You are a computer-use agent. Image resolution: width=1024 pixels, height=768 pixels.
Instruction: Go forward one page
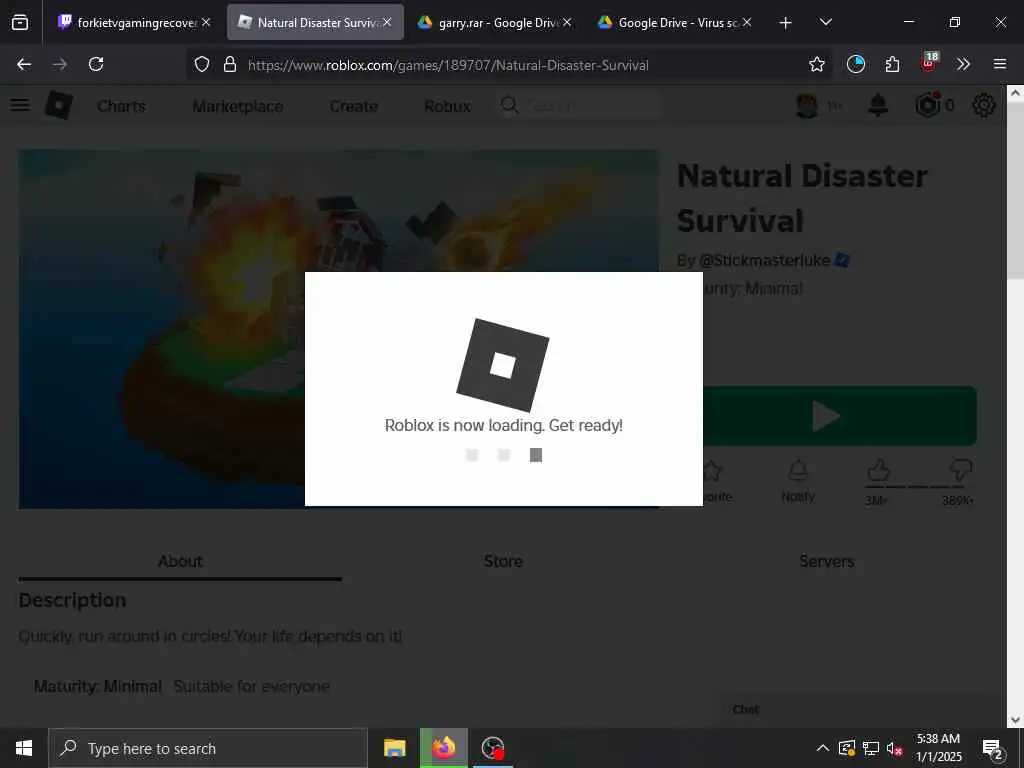[59, 64]
